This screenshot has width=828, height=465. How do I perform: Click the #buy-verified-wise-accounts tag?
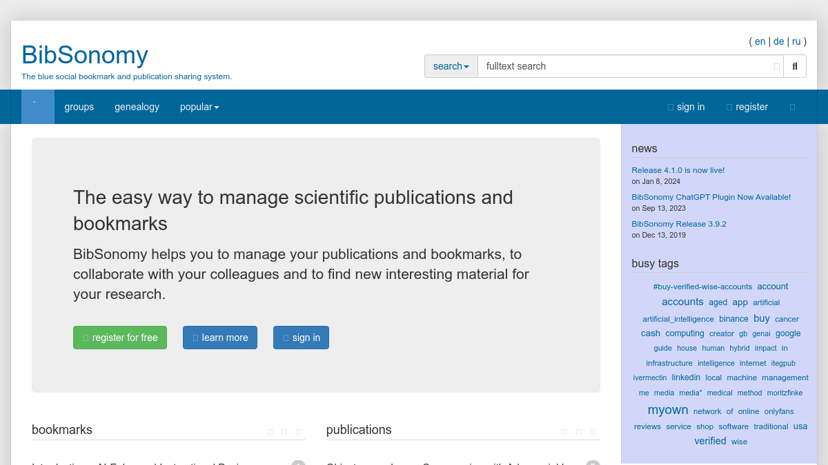(702, 287)
